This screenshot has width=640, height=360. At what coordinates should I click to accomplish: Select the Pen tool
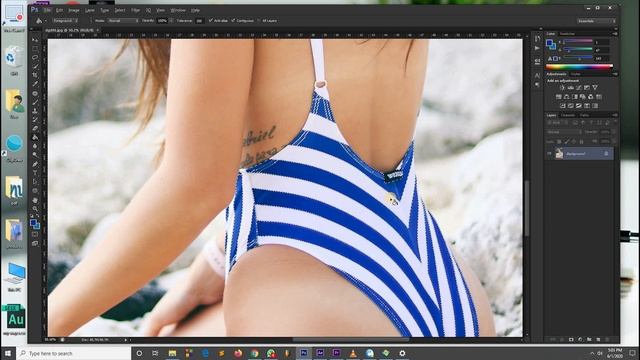pyautogui.click(x=35, y=164)
